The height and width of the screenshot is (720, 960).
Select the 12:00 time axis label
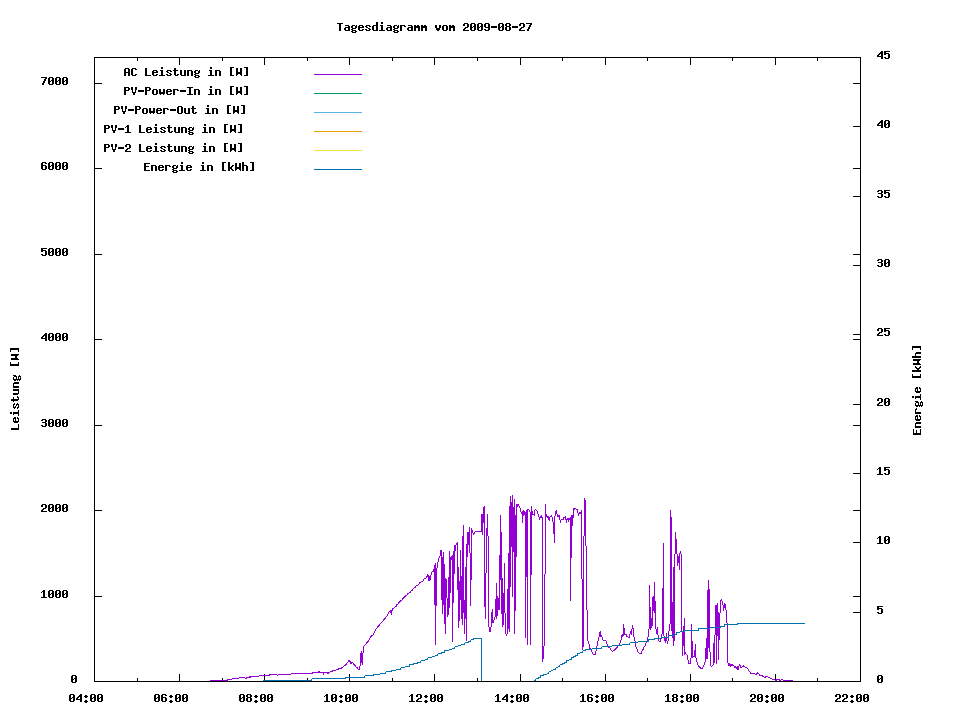click(426, 698)
